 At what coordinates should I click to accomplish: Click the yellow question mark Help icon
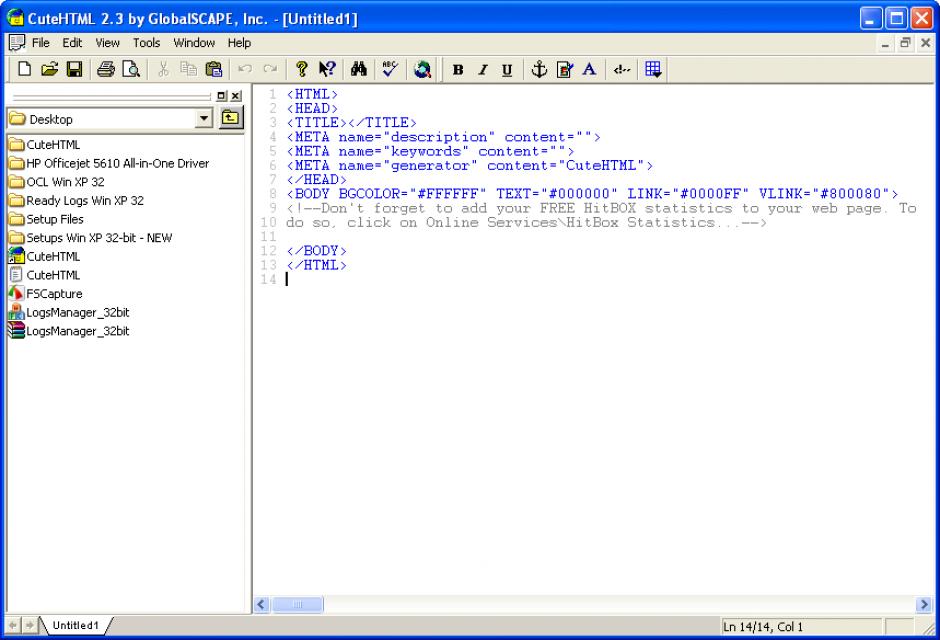click(302, 70)
